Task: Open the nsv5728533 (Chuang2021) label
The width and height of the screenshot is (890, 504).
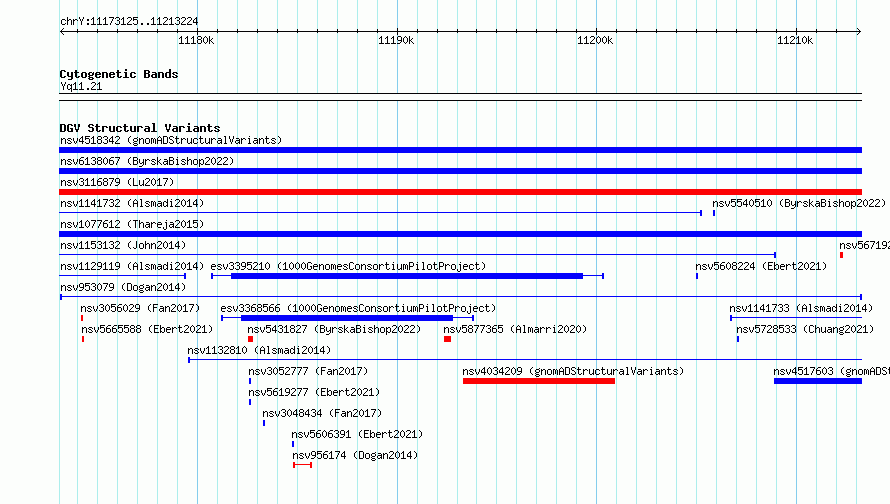Action: pos(805,329)
